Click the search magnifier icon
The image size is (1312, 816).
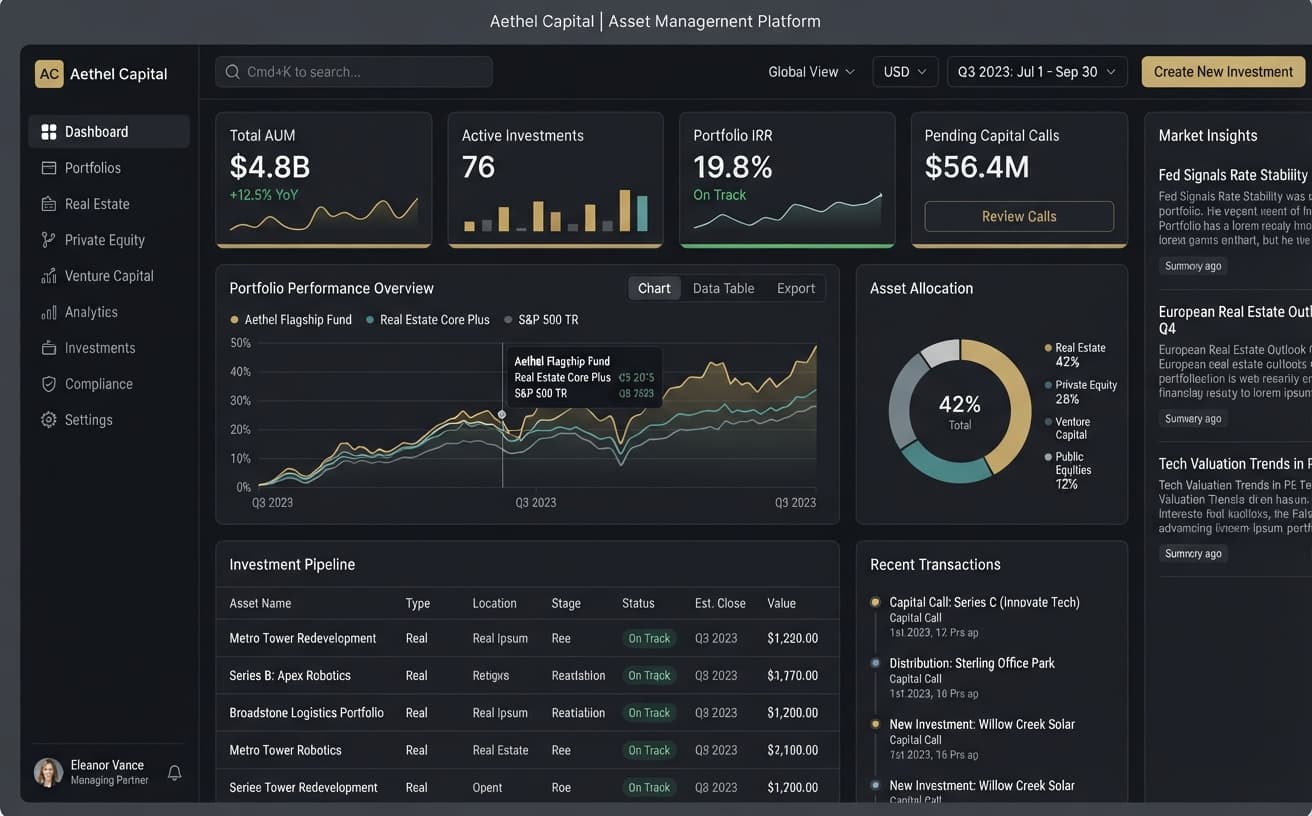pos(233,72)
